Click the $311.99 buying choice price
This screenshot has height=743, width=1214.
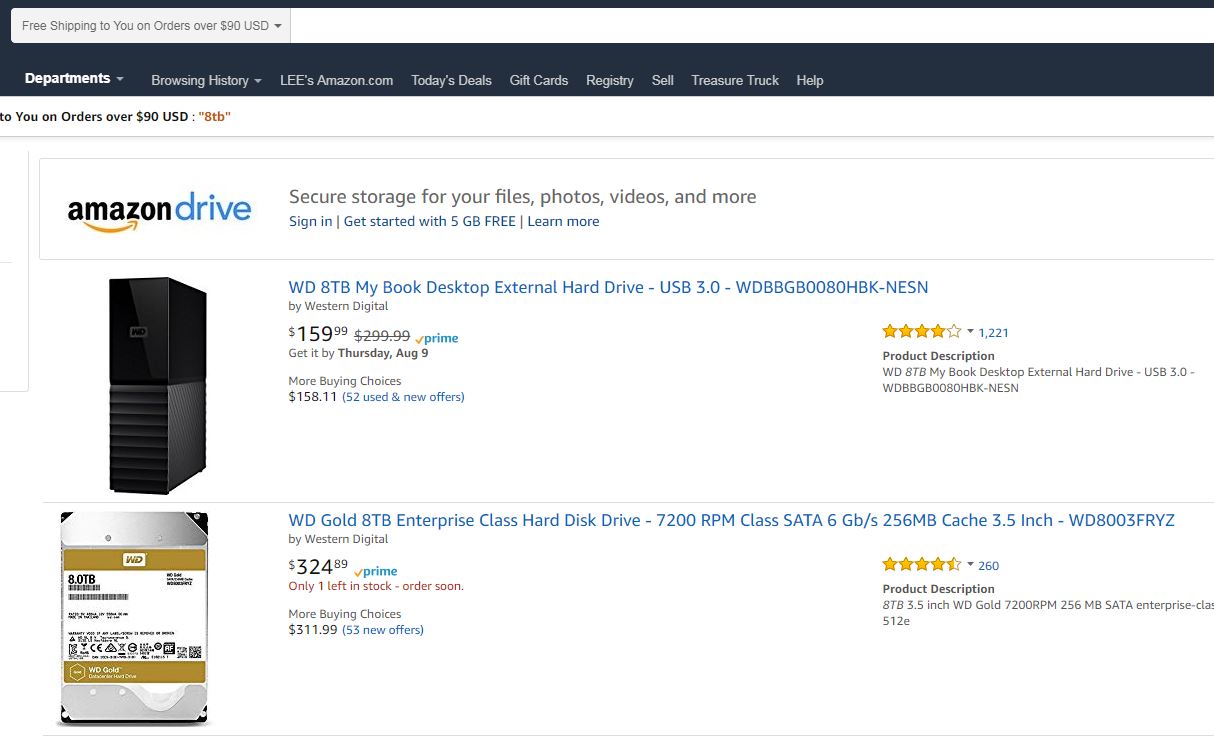(313, 630)
